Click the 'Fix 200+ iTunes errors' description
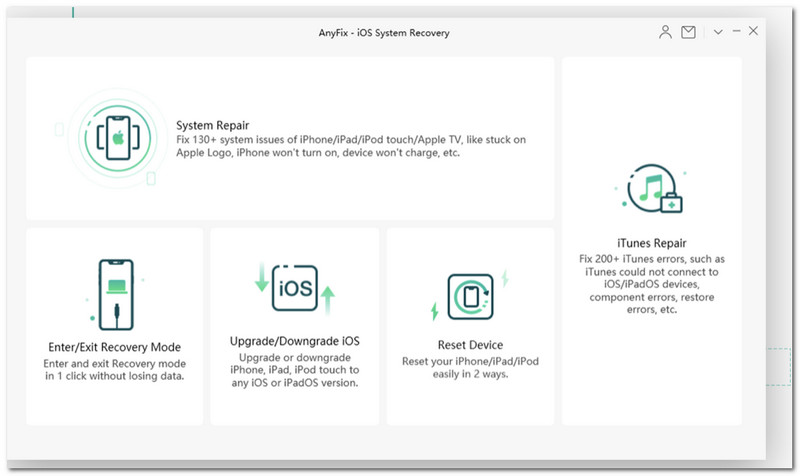Image resolution: width=800 pixels, height=476 pixels. click(652, 284)
